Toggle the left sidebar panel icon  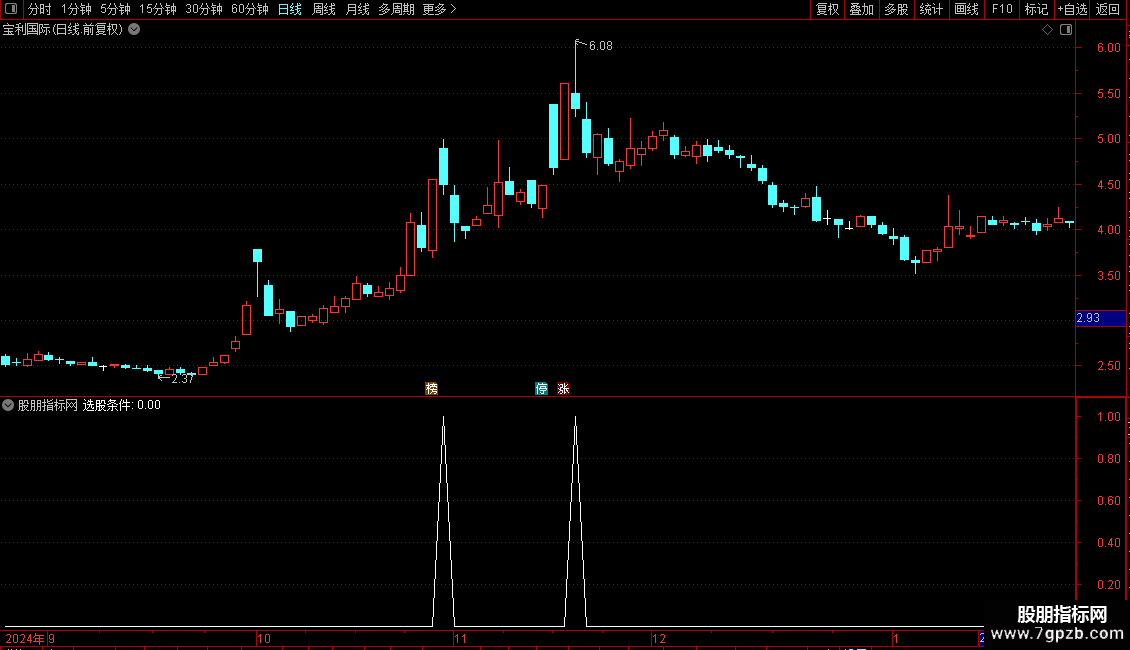pyautogui.click(x=11, y=9)
